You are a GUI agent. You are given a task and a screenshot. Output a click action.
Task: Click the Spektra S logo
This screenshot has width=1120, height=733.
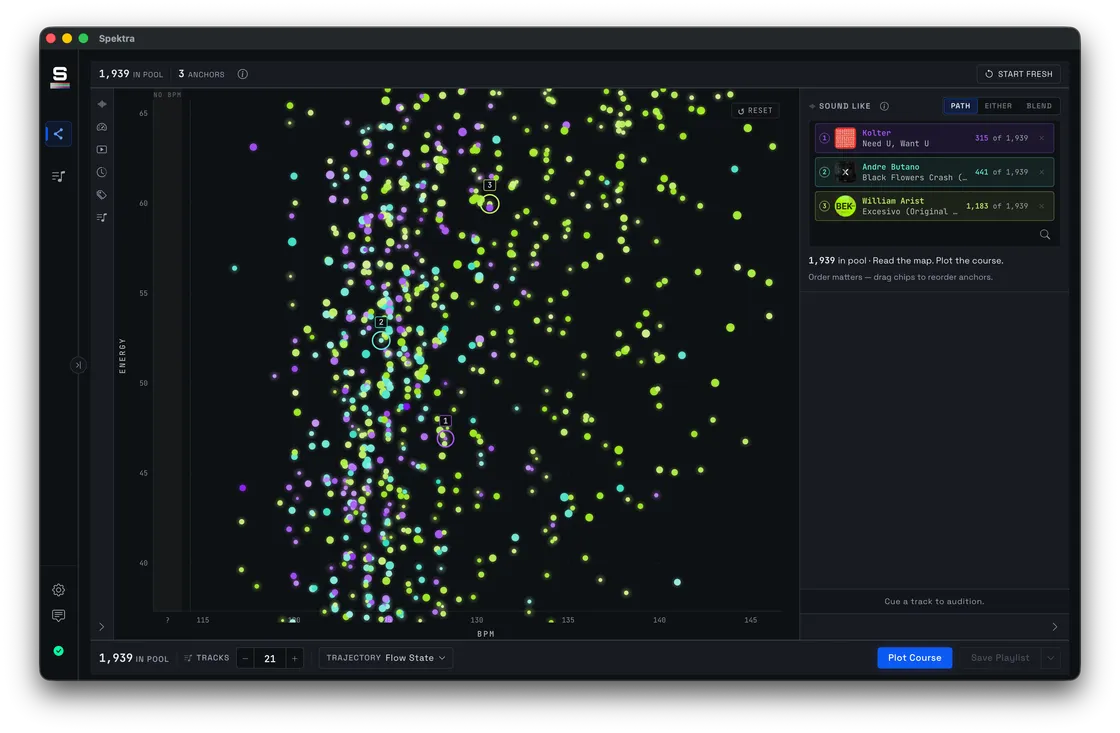pos(59,76)
